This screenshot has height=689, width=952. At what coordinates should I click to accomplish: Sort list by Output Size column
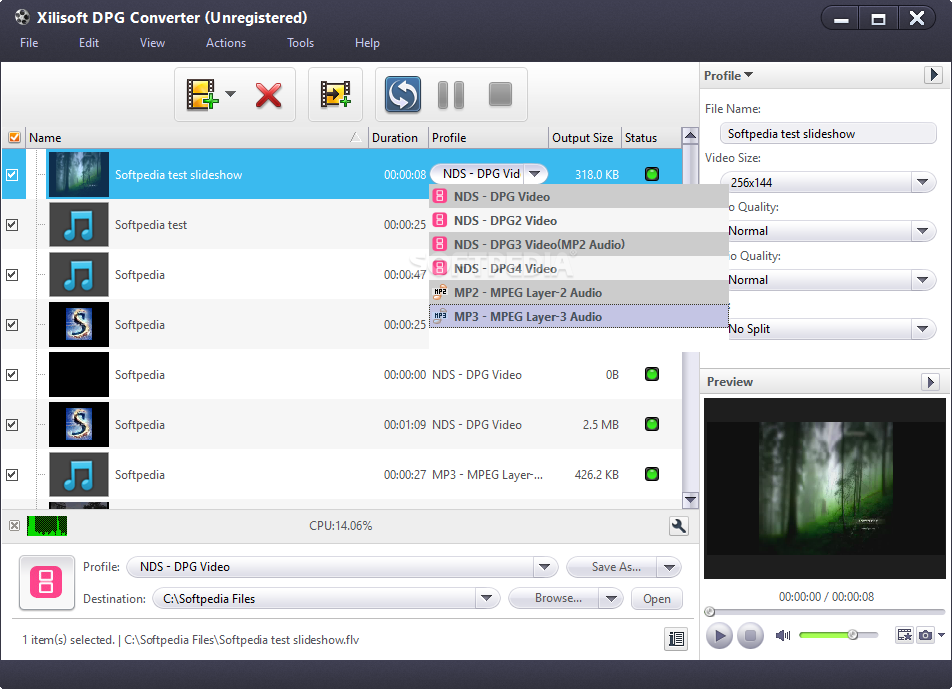pos(584,138)
